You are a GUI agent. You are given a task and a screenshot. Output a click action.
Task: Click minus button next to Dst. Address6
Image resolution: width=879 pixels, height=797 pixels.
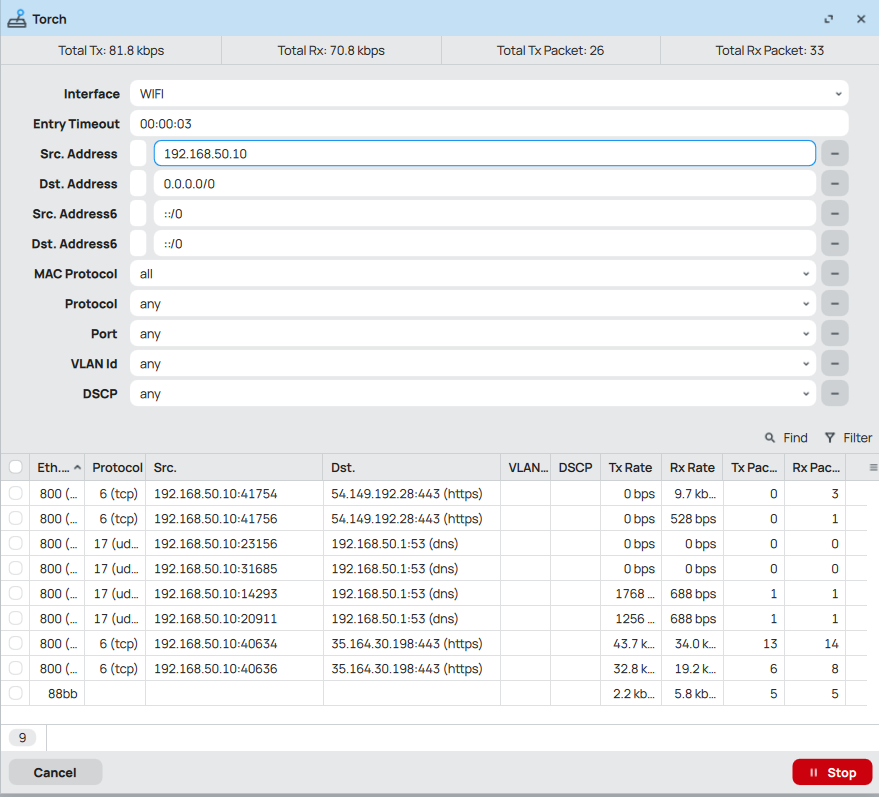click(x=834, y=244)
